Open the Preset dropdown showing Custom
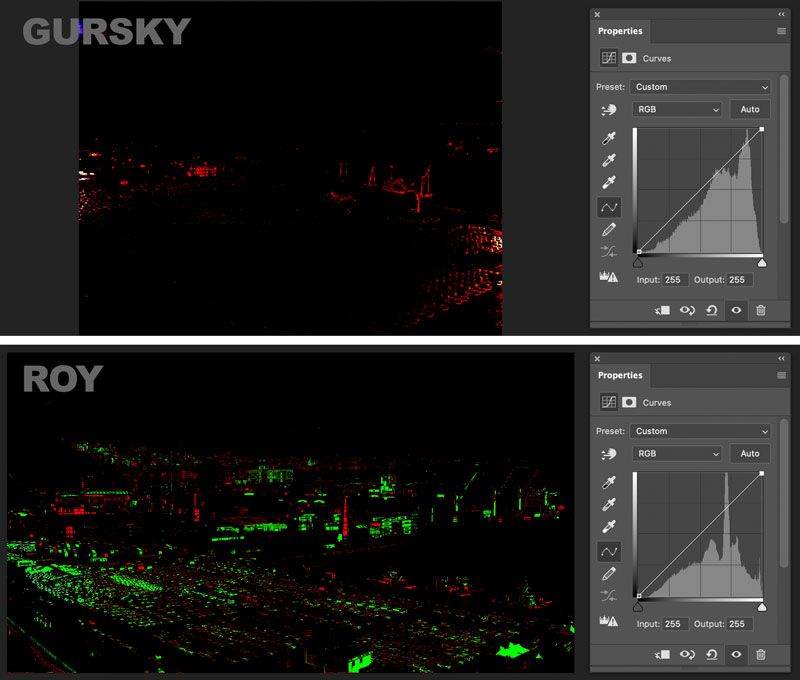This screenshot has width=800, height=680. point(700,87)
